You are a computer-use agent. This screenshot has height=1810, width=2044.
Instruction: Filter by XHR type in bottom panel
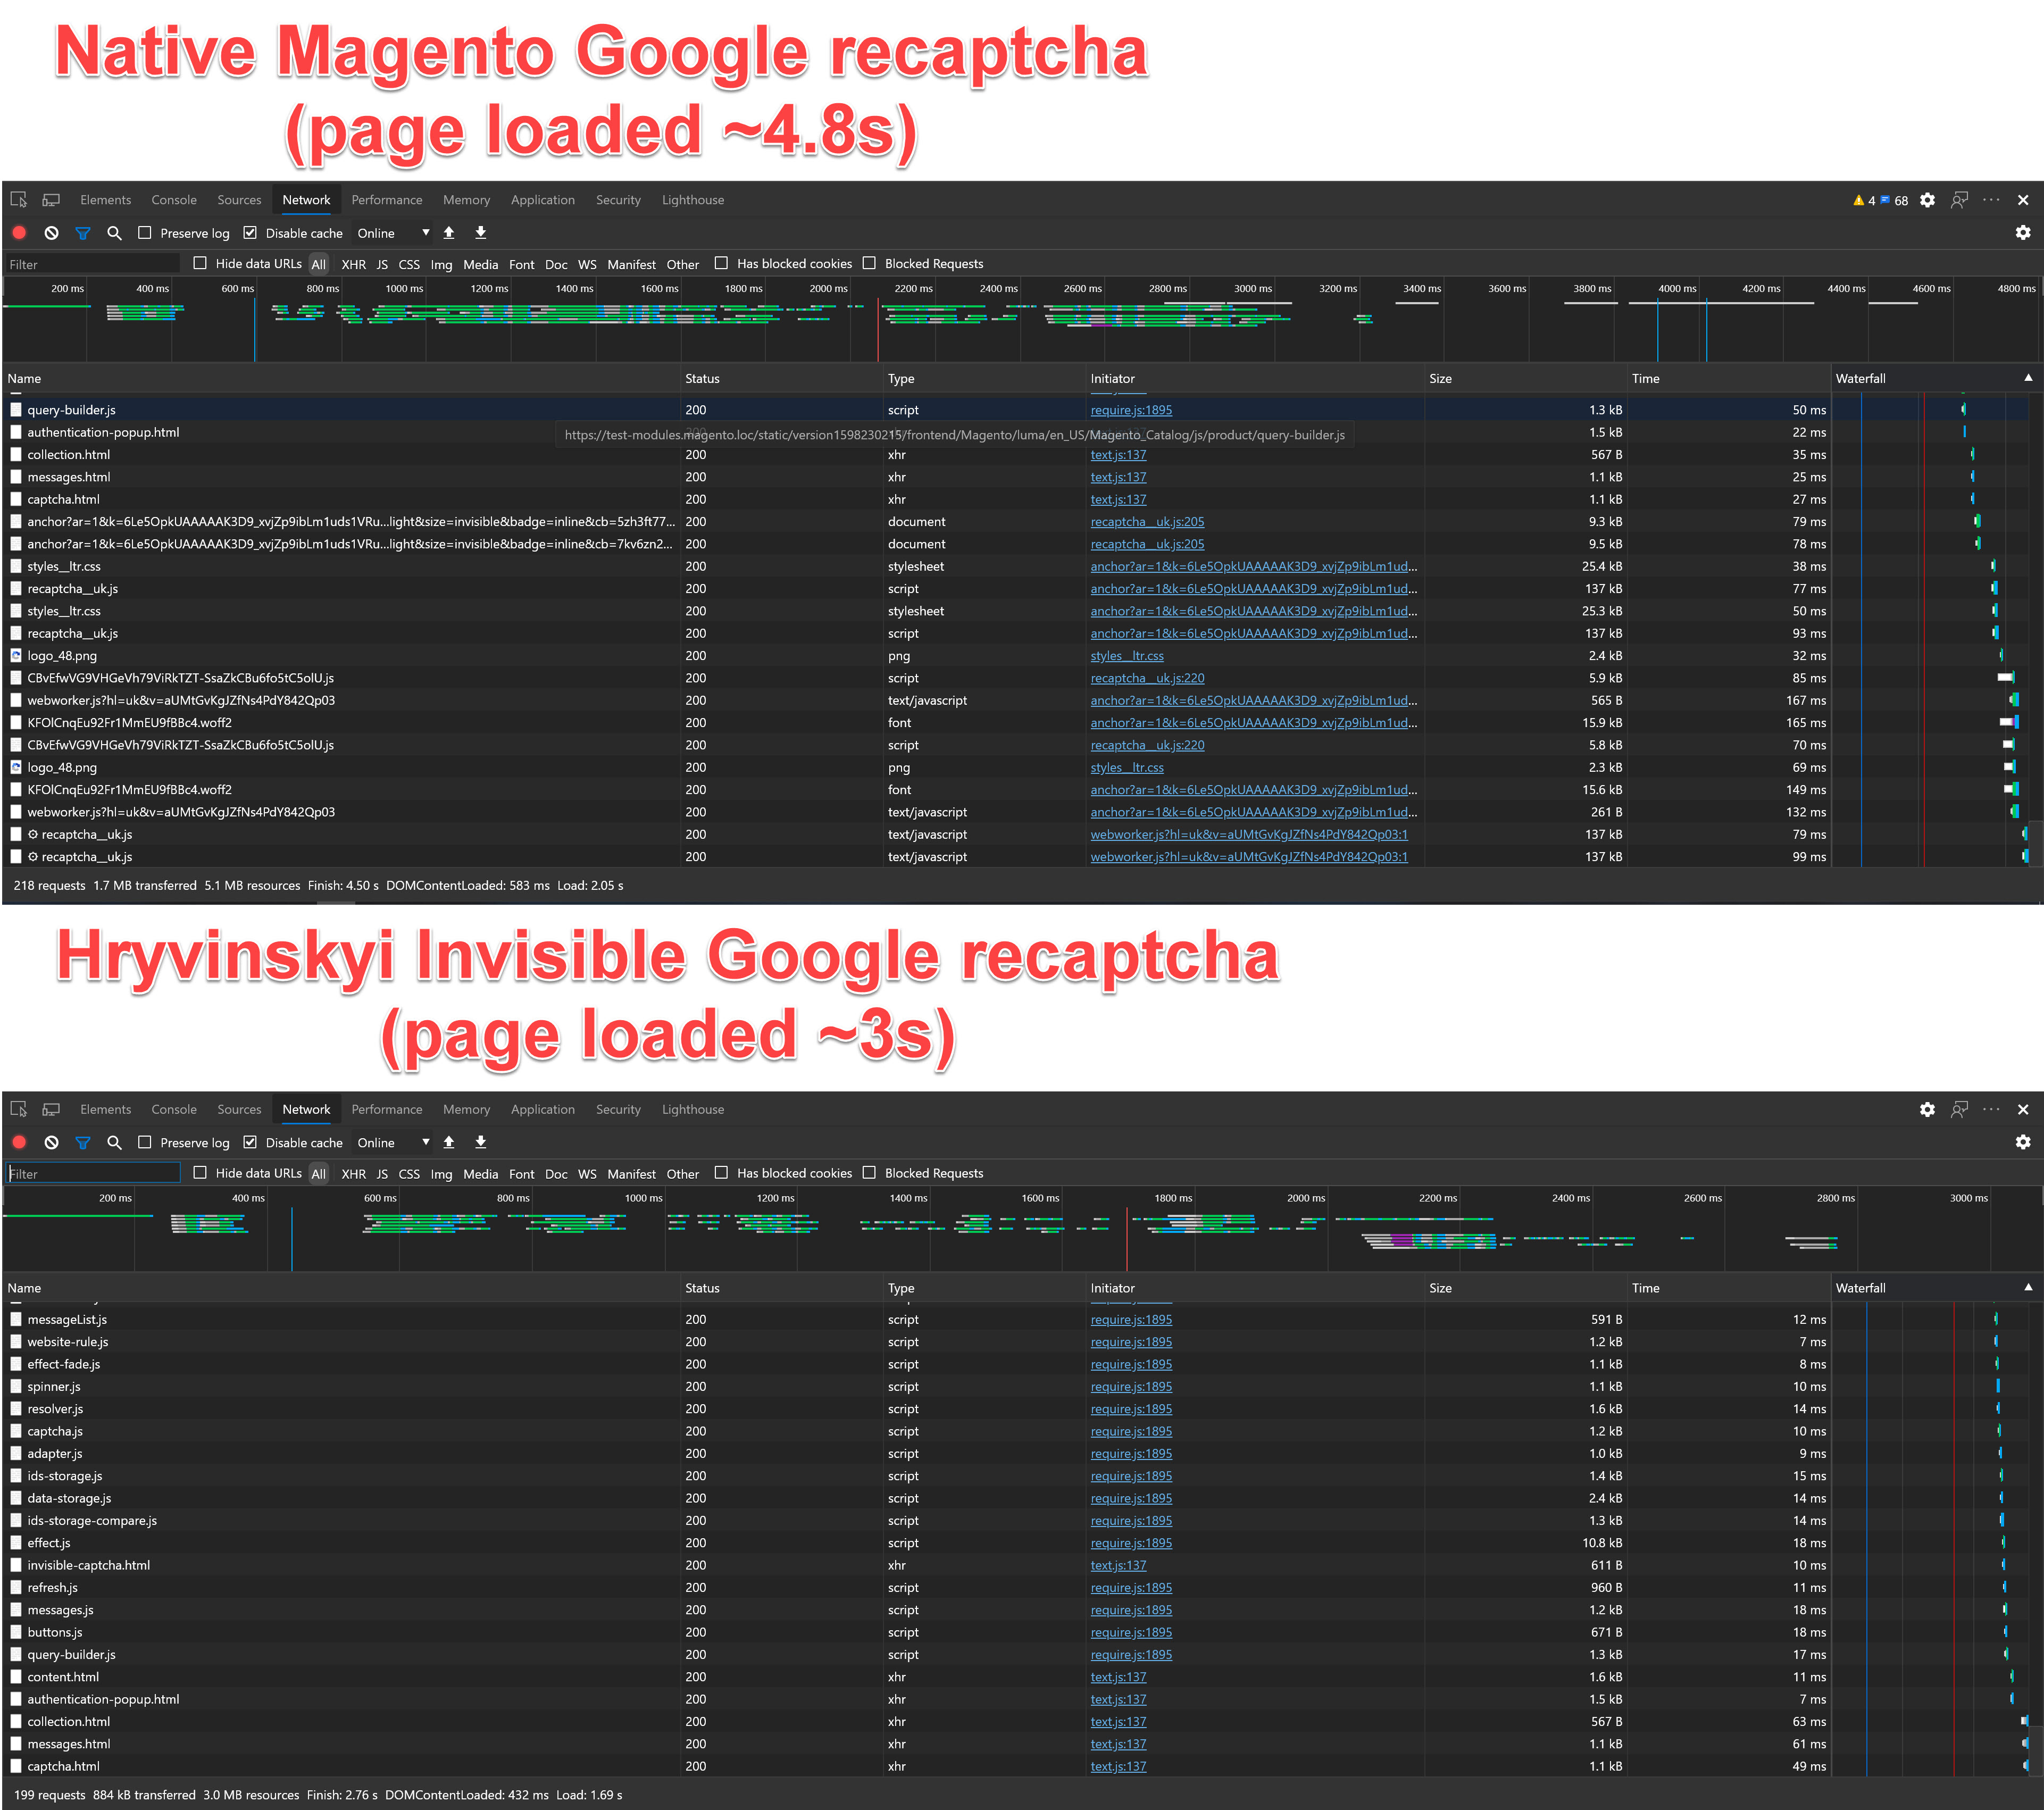coord(353,1173)
